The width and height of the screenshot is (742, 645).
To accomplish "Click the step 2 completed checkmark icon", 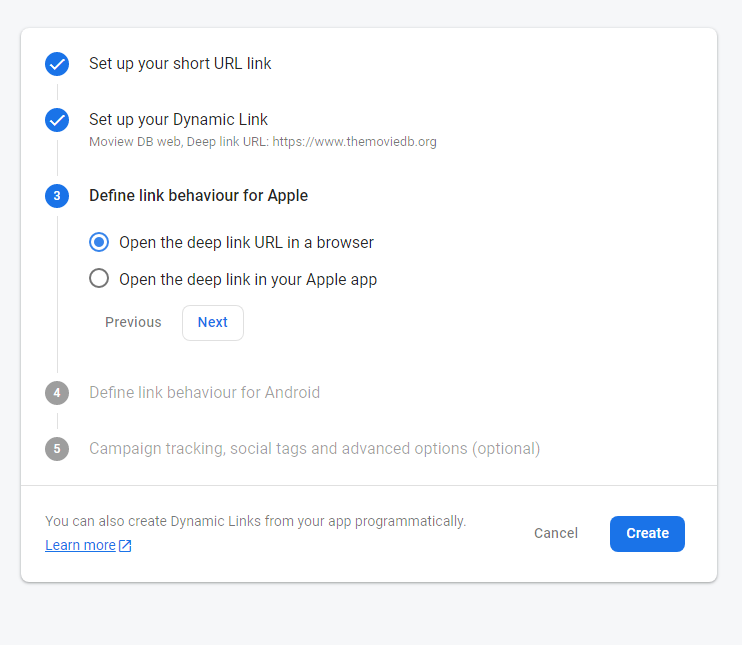I will (x=57, y=120).
